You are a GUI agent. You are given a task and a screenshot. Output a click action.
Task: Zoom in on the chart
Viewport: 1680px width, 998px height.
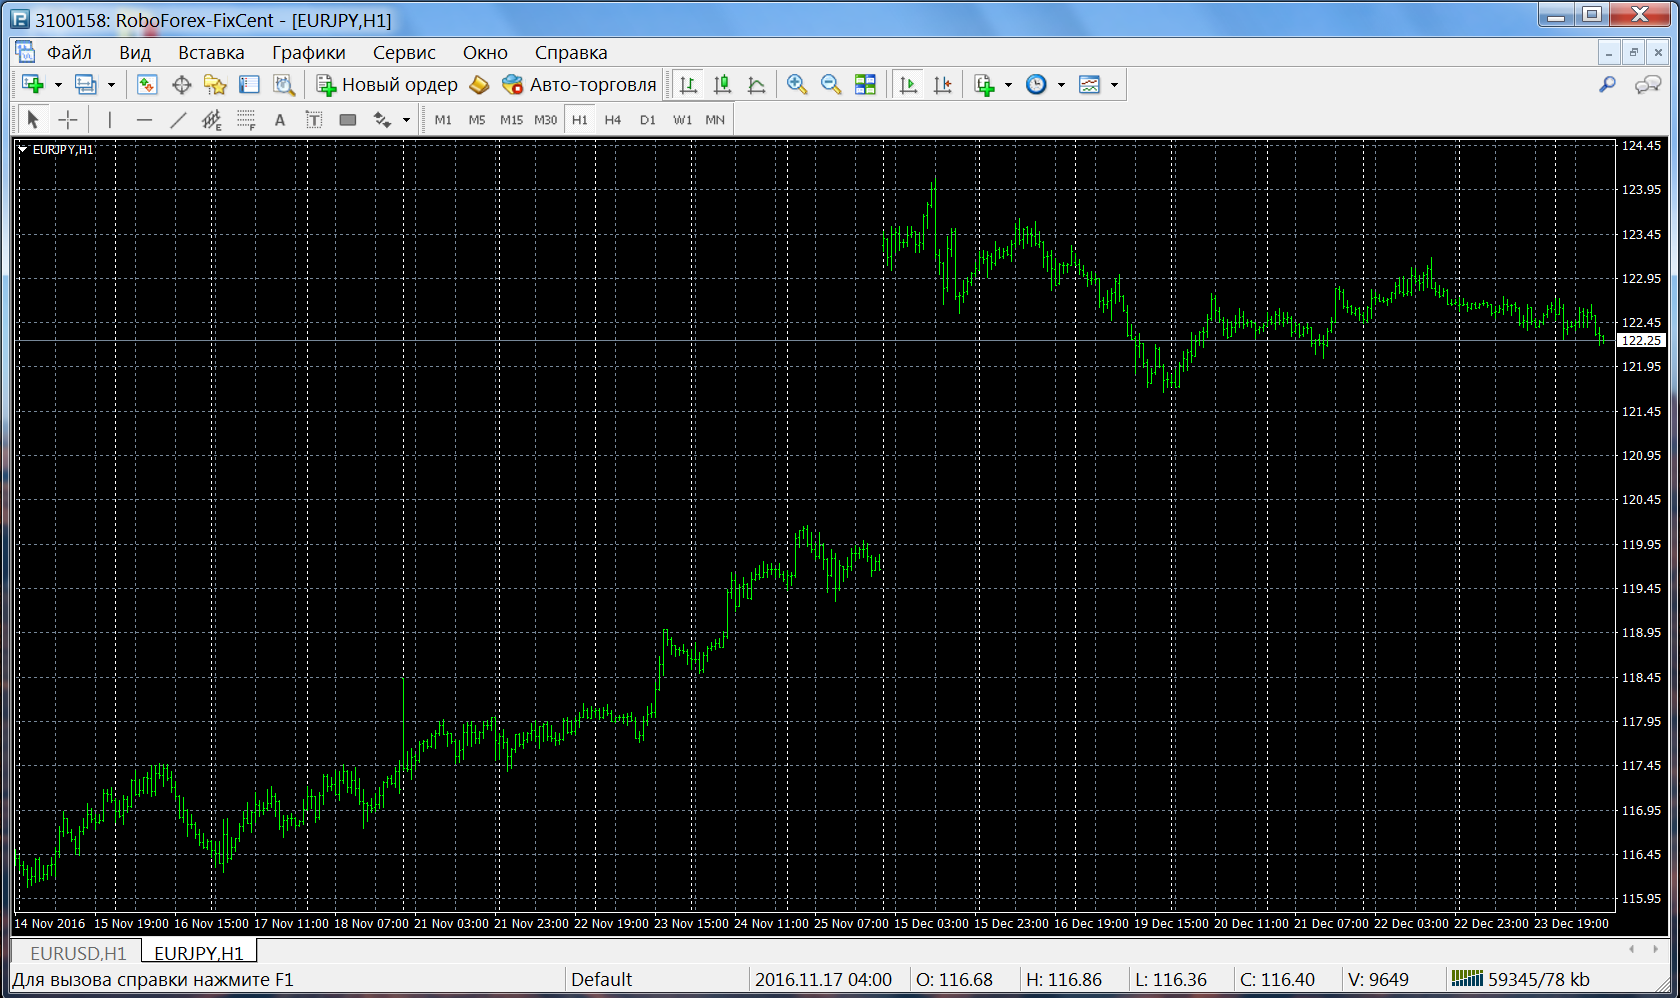pos(797,85)
